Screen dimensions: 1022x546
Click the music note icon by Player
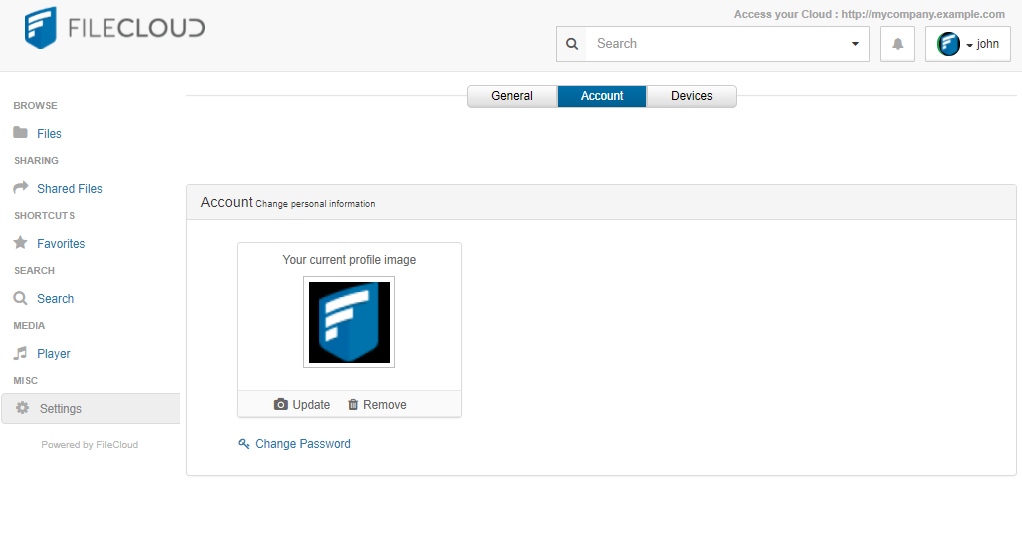[x=21, y=353]
